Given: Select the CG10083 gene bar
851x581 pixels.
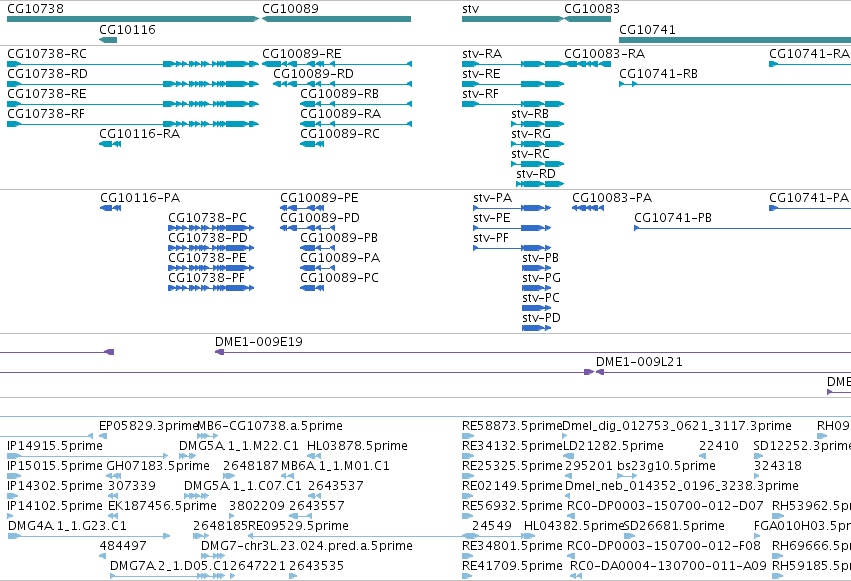Looking at the screenshot, I should [x=588, y=19].
